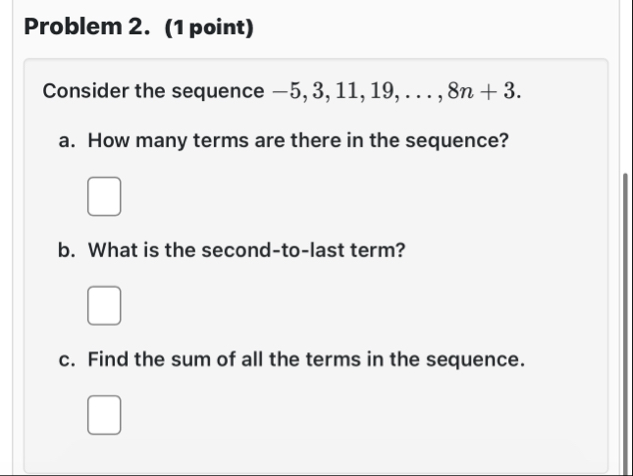The width and height of the screenshot is (633, 476).
Task: Click the list label 'b.'
Action: tap(67, 250)
